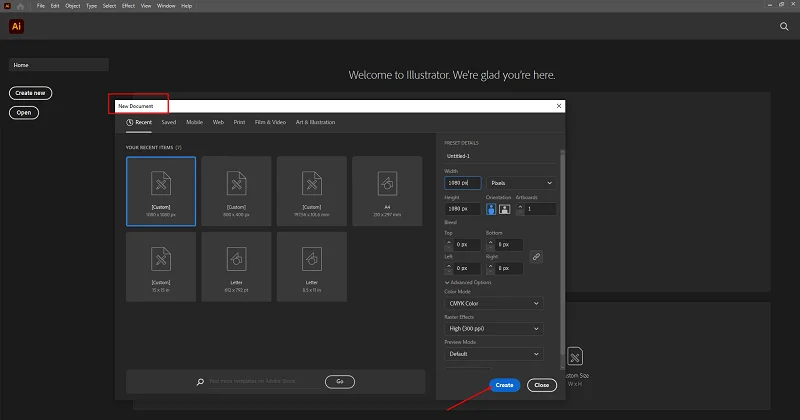Open the Edit menu
Viewport: 800px width, 420px height.
pyautogui.click(x=55, y=6)
